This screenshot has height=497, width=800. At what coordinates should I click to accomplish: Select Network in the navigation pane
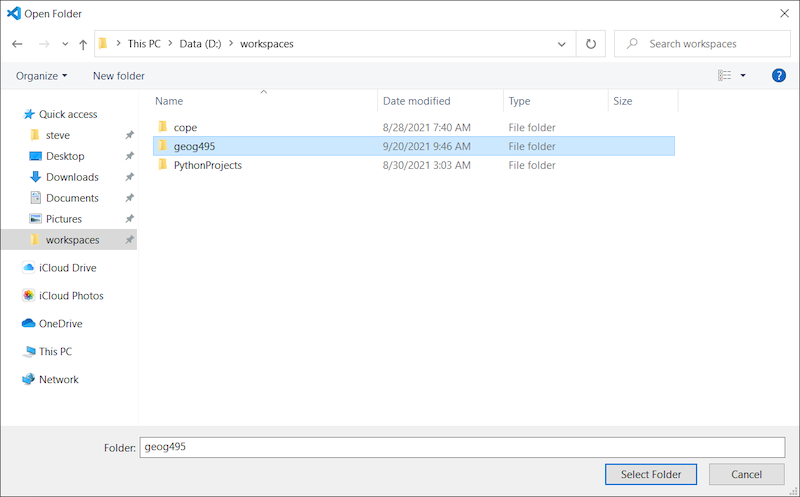point(58,380)
